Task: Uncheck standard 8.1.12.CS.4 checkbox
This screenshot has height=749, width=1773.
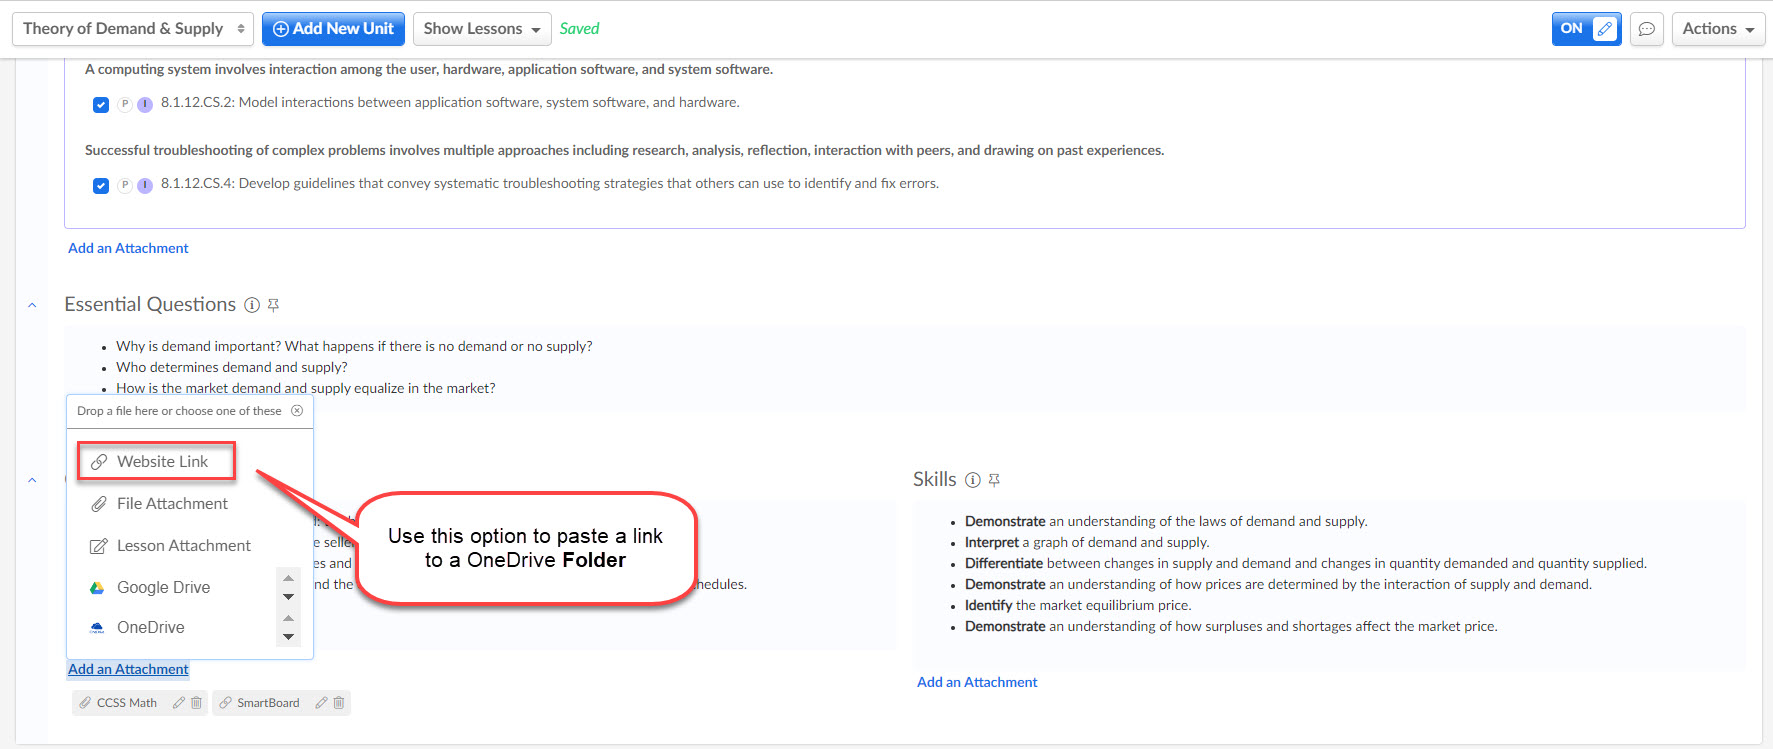Action: point(101,185)
